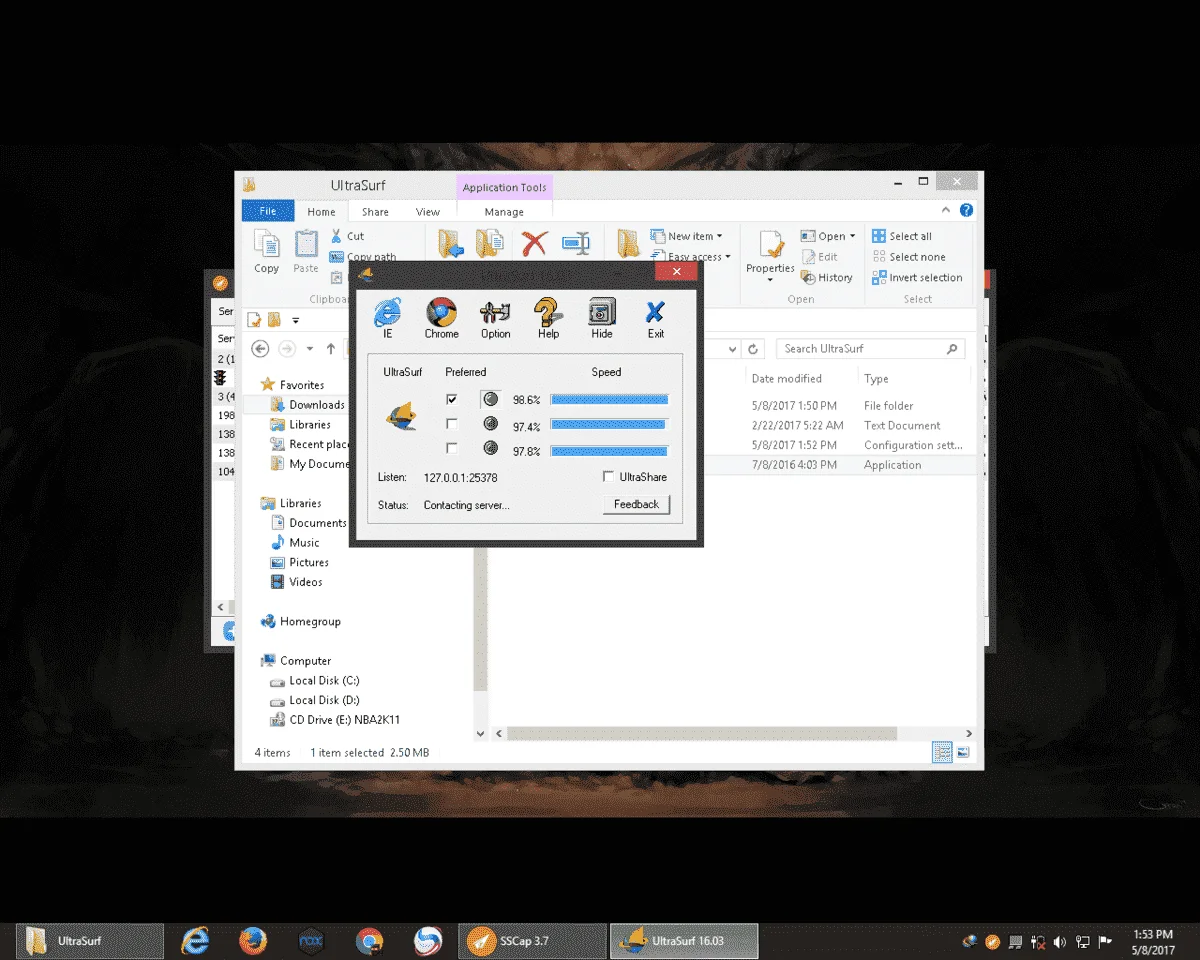Viewport: 1200px width, 960px height.
Task: Click the Cut scissors in the ribbon
Action: tap(336, 236)
